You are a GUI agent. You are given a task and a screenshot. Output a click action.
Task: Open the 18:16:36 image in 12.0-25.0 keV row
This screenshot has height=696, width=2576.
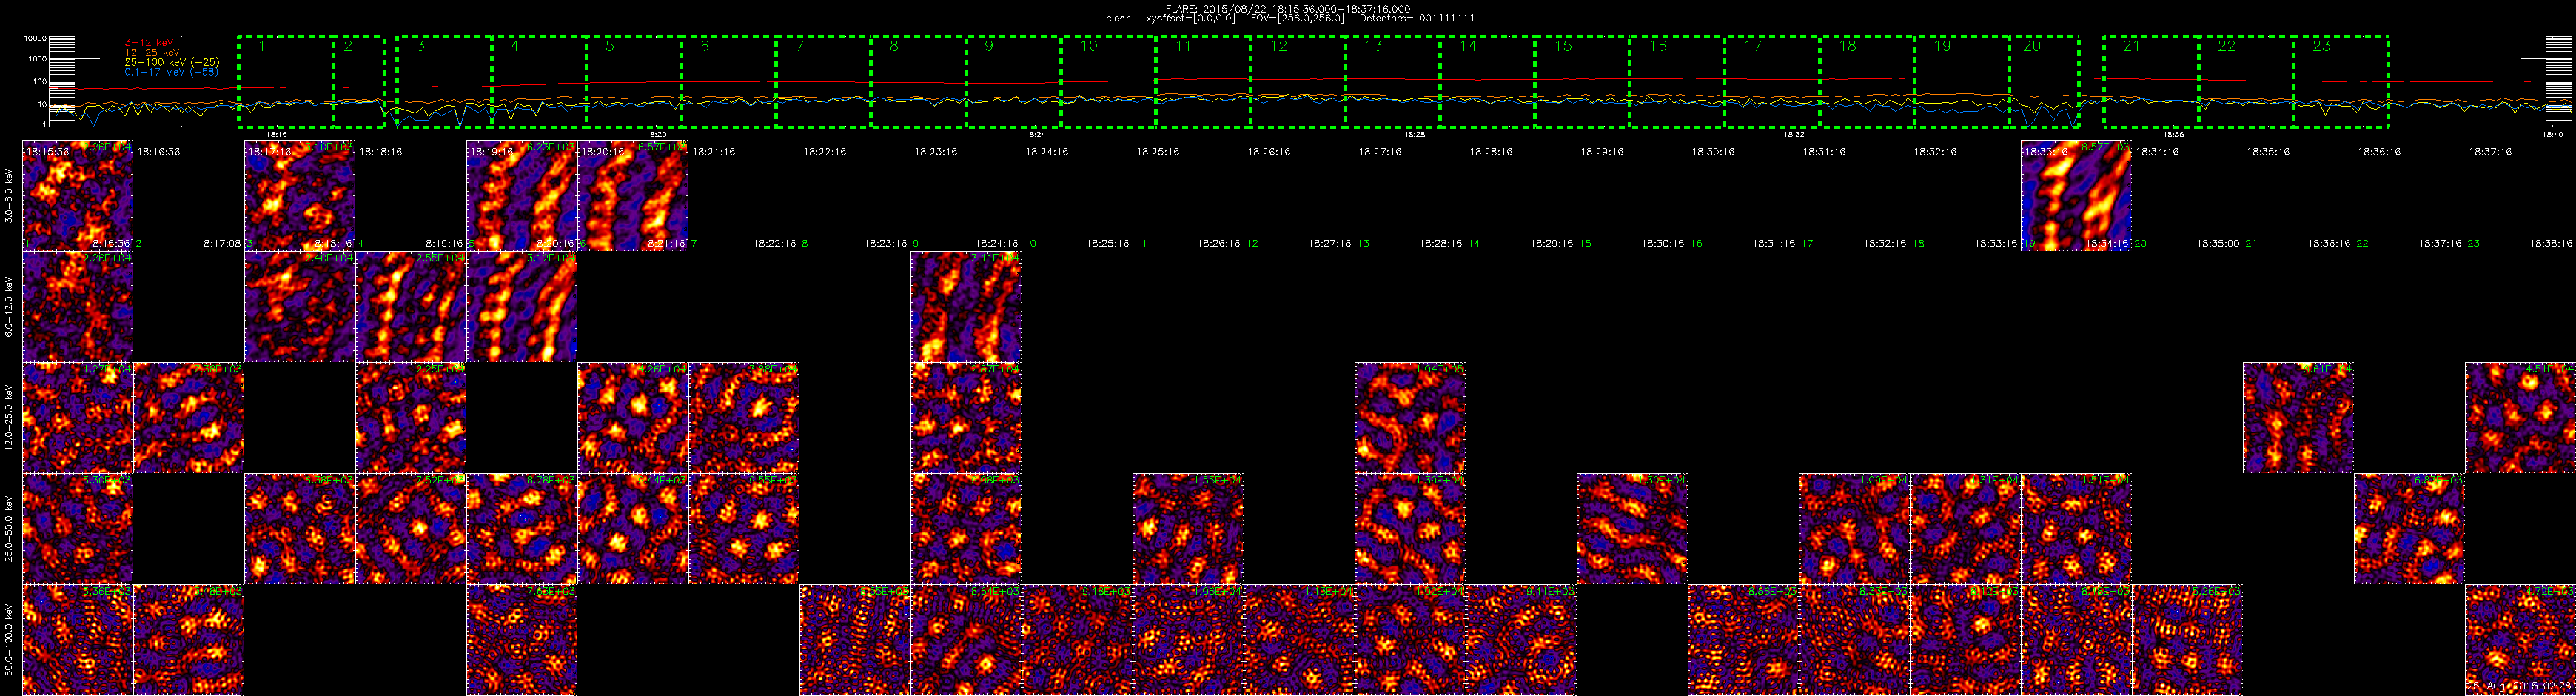pos(188,418)
